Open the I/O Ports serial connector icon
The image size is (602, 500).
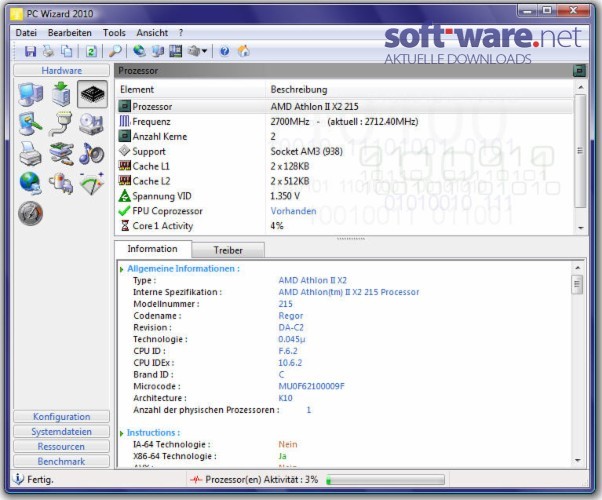(61, 124)
